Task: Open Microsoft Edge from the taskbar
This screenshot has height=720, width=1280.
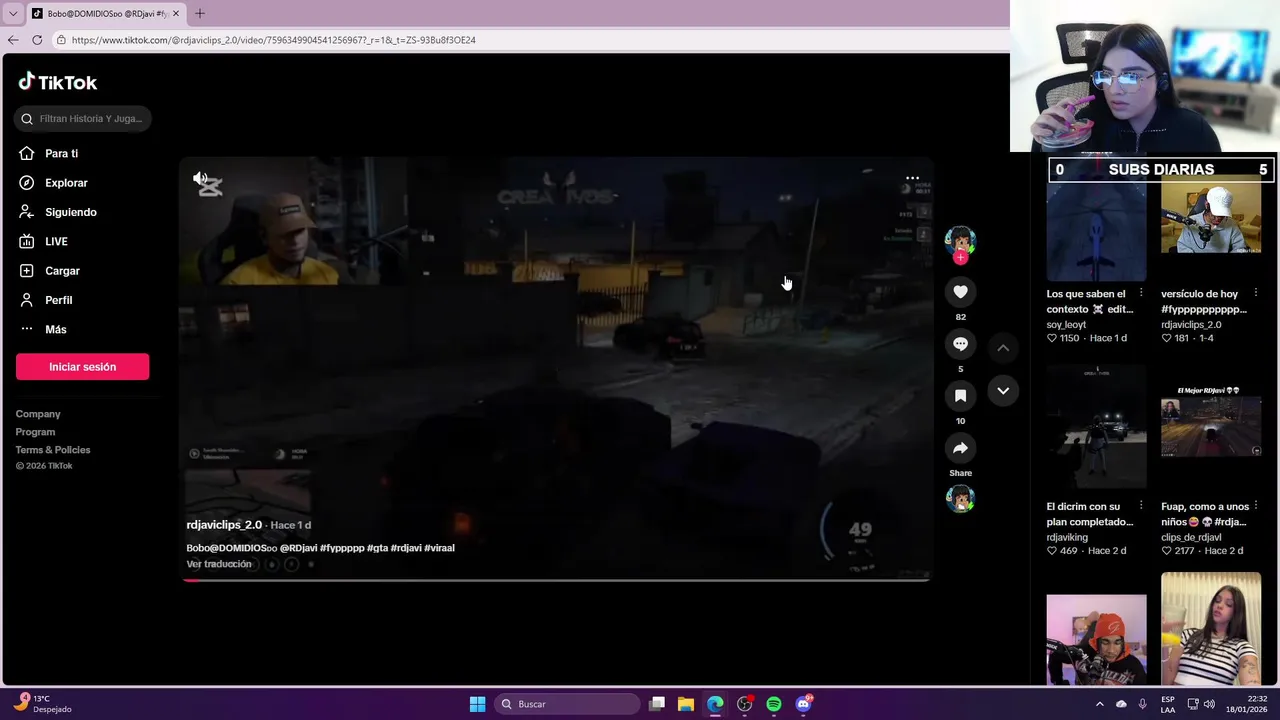Action: click(715, 704)
